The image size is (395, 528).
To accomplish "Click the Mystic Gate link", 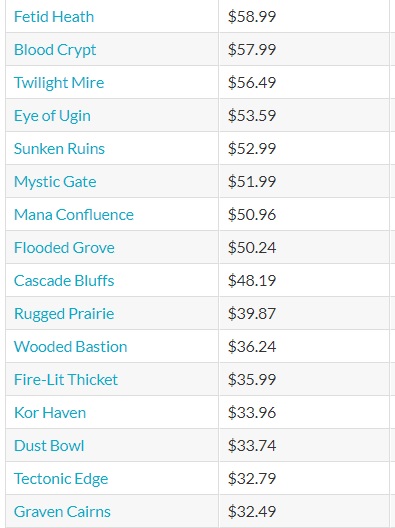I will point(55,182).
